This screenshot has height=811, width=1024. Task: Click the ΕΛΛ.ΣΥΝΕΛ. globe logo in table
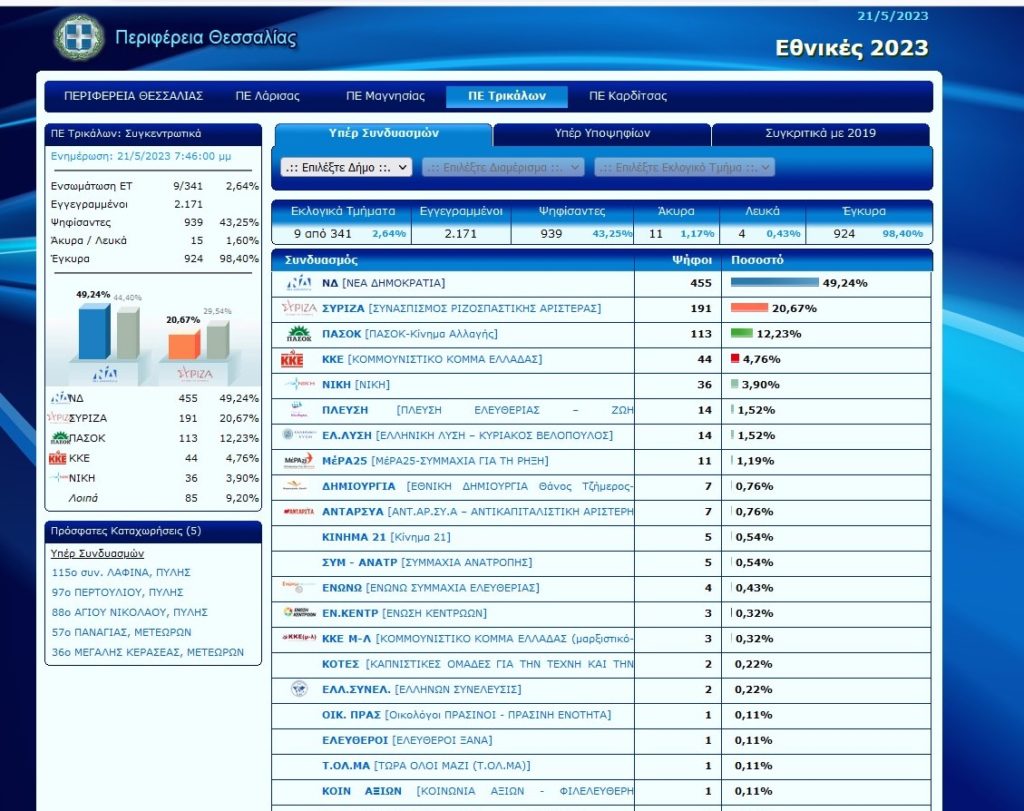(x=299, y=689)
